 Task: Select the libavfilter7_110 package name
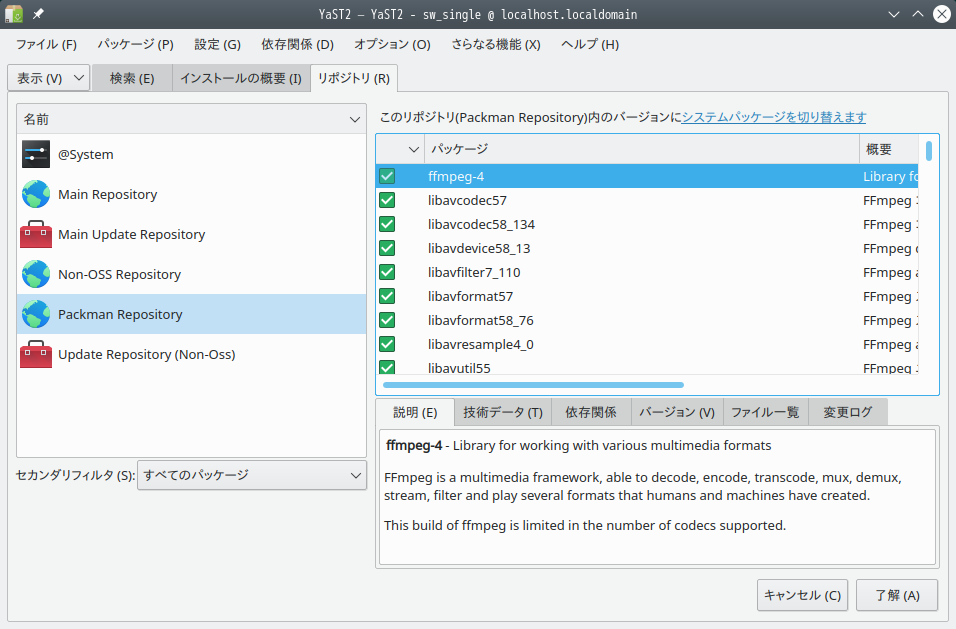(x=474, y=272)
